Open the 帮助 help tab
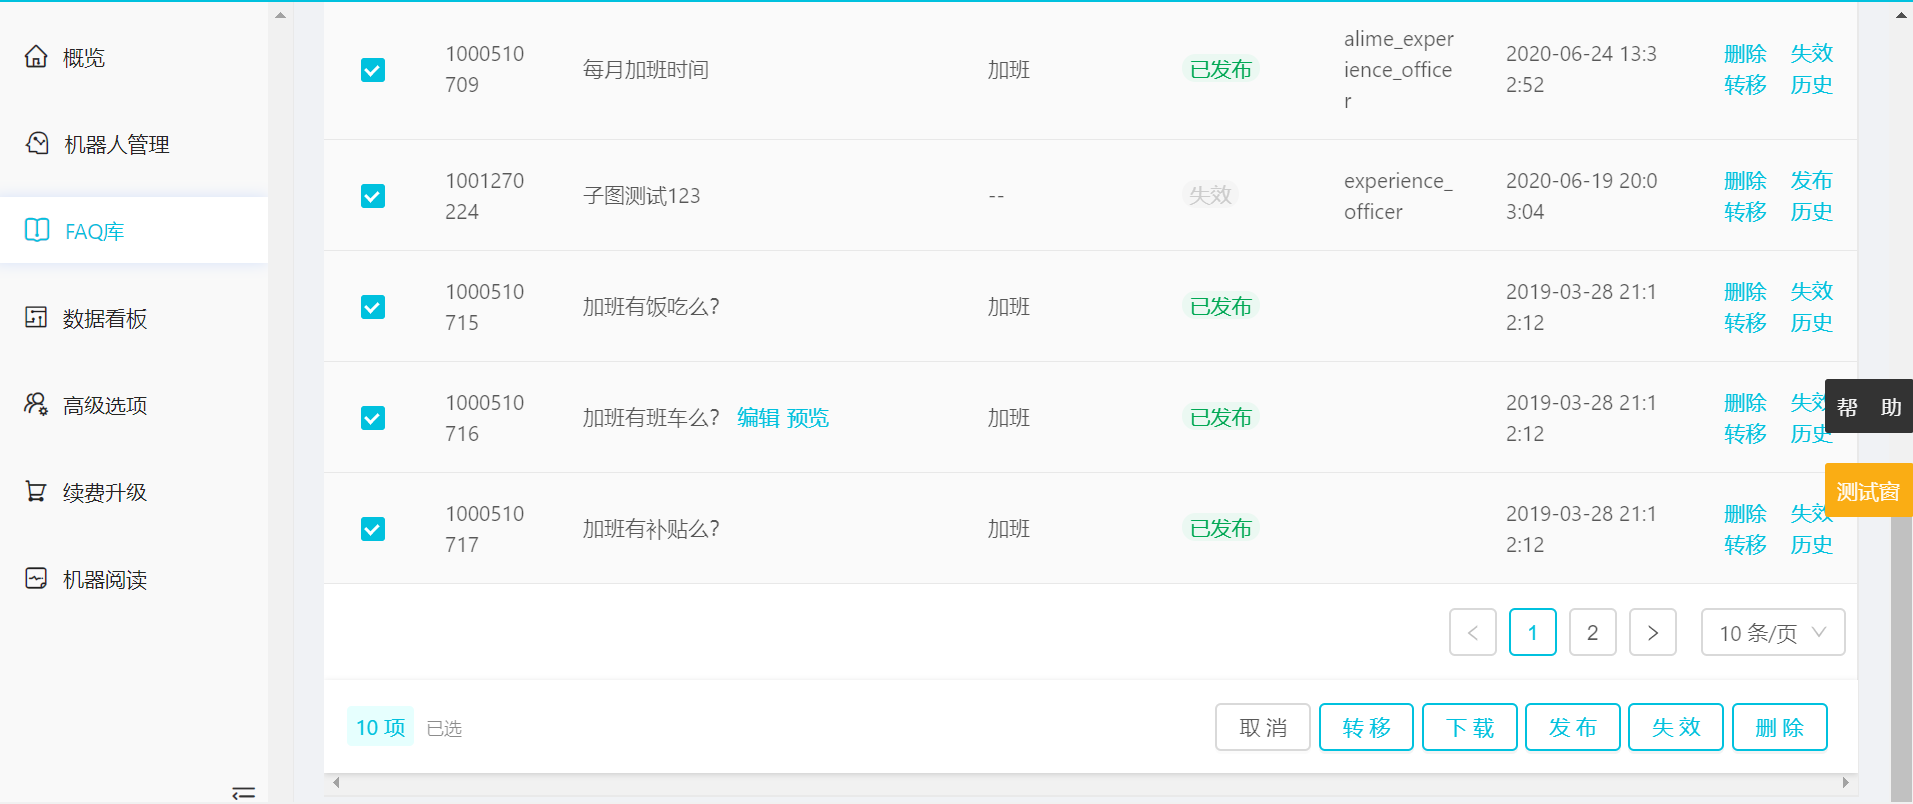This screenshot has width=1913, height=804. [x=1869, y=406]
